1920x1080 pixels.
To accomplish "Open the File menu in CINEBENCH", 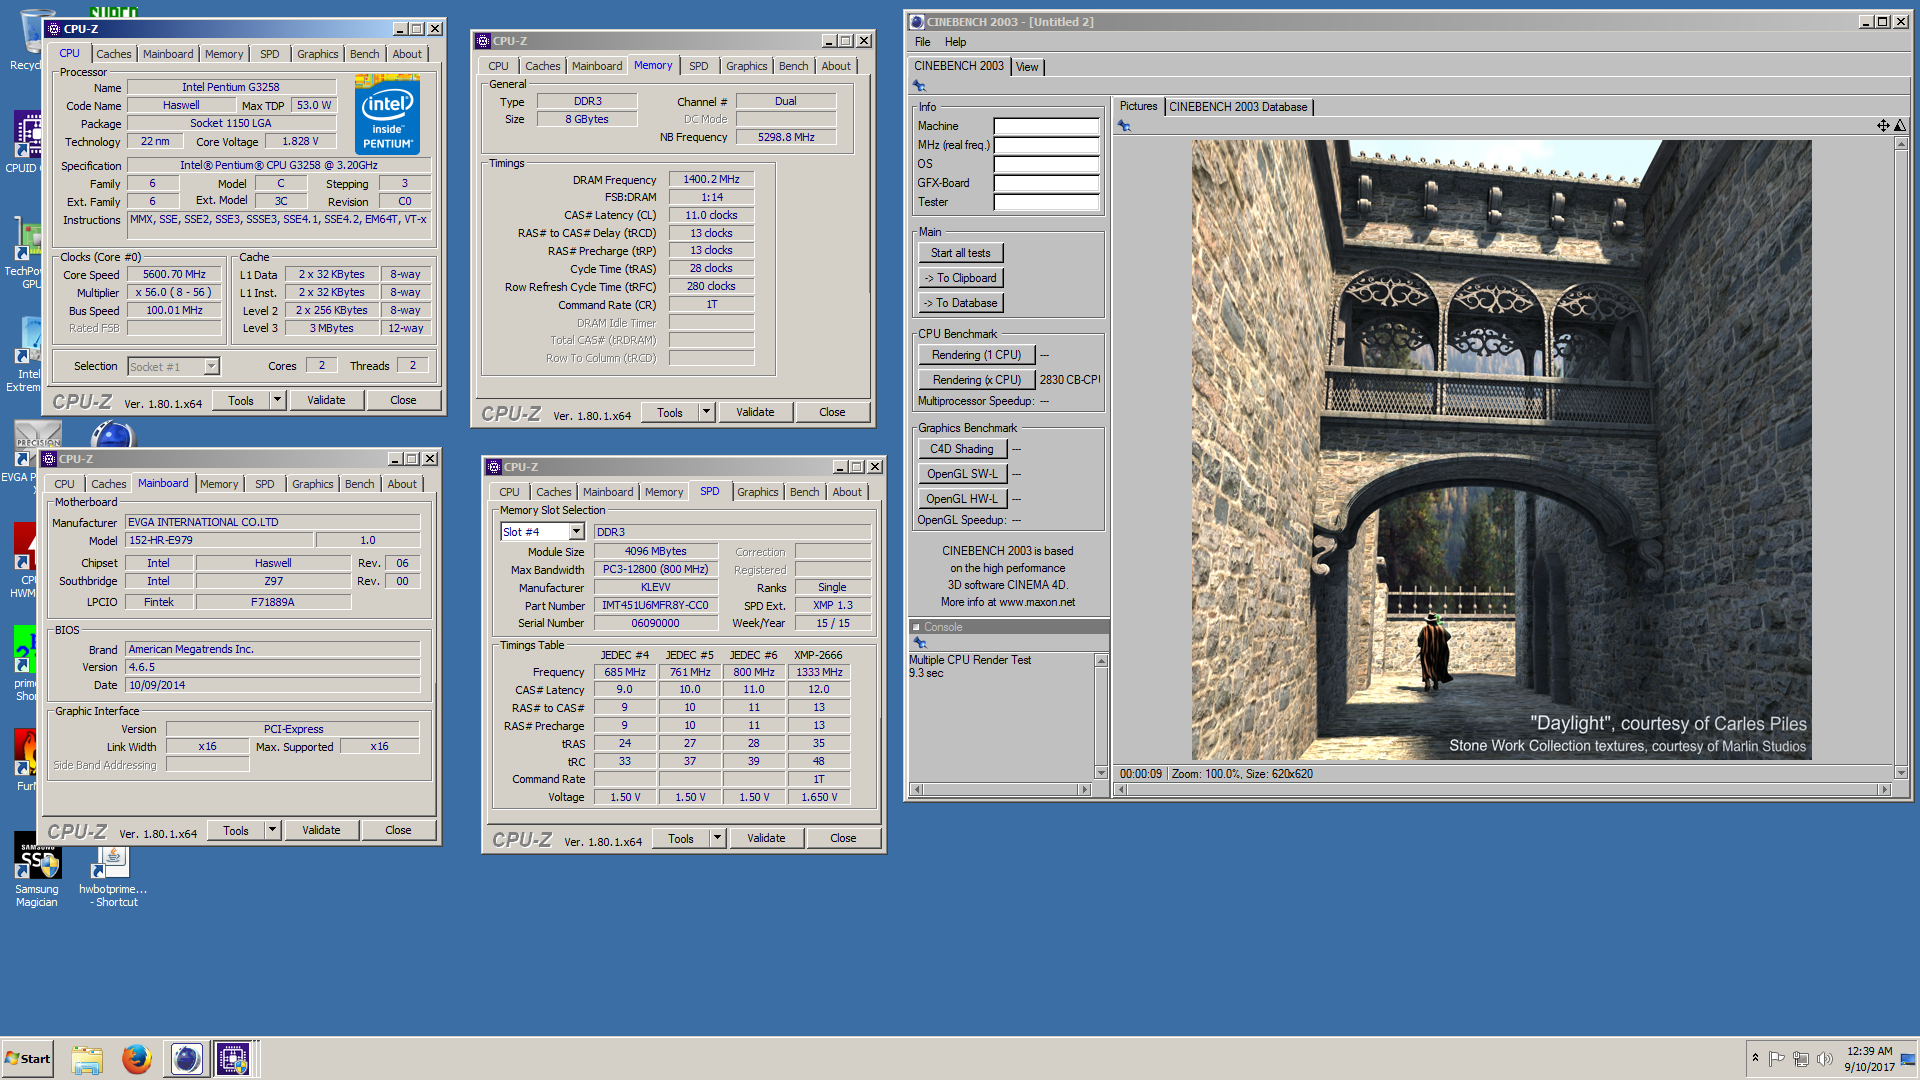I will coord(922,42).
